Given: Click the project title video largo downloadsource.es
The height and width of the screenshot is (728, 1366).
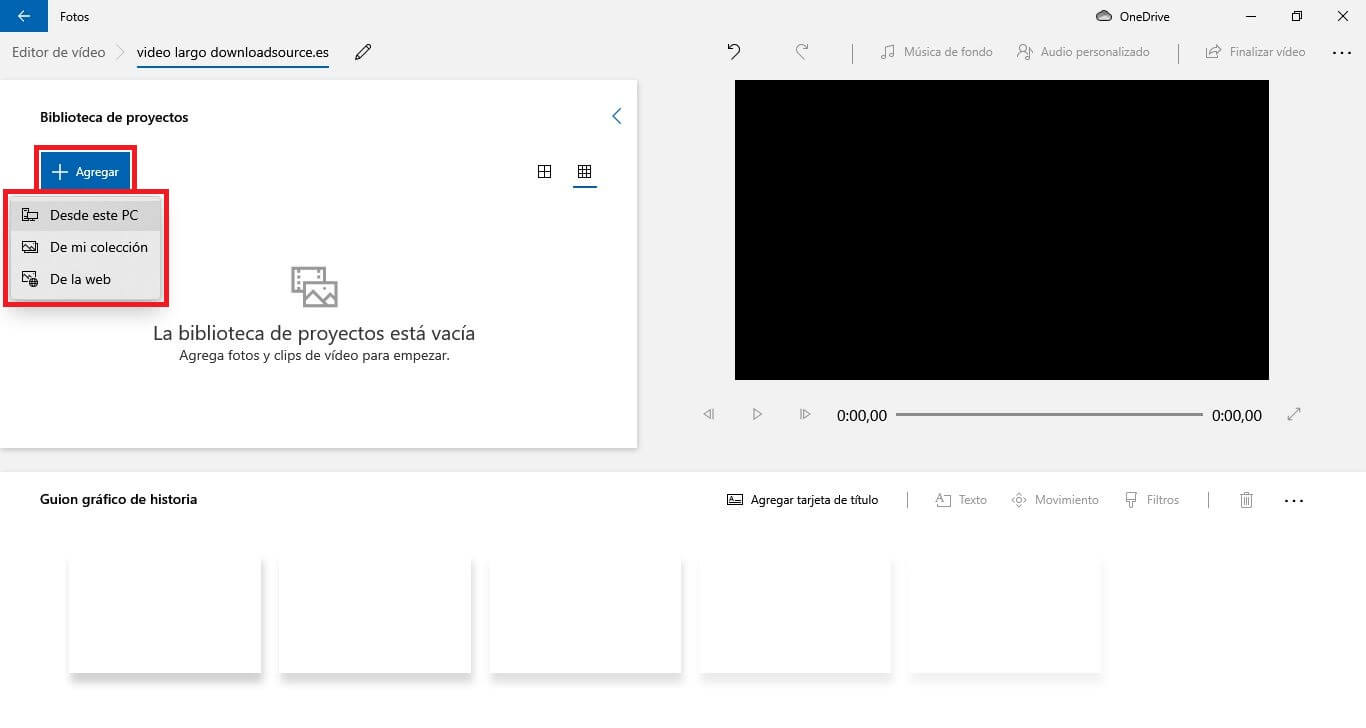Looking at the screenshot, I should click(x=233, y=52).
